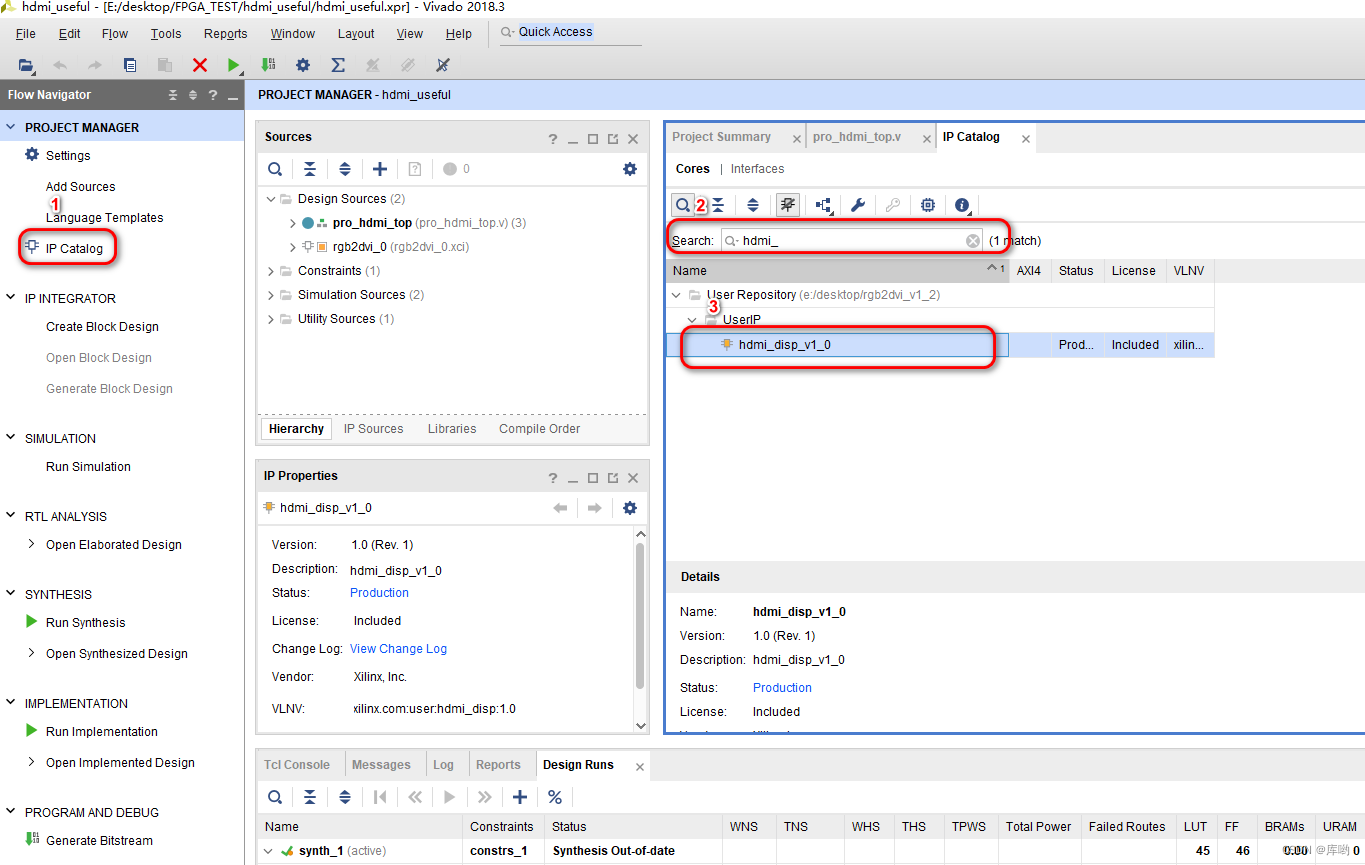Click Add Sources plus icon in Sources panel

(380, 169)
